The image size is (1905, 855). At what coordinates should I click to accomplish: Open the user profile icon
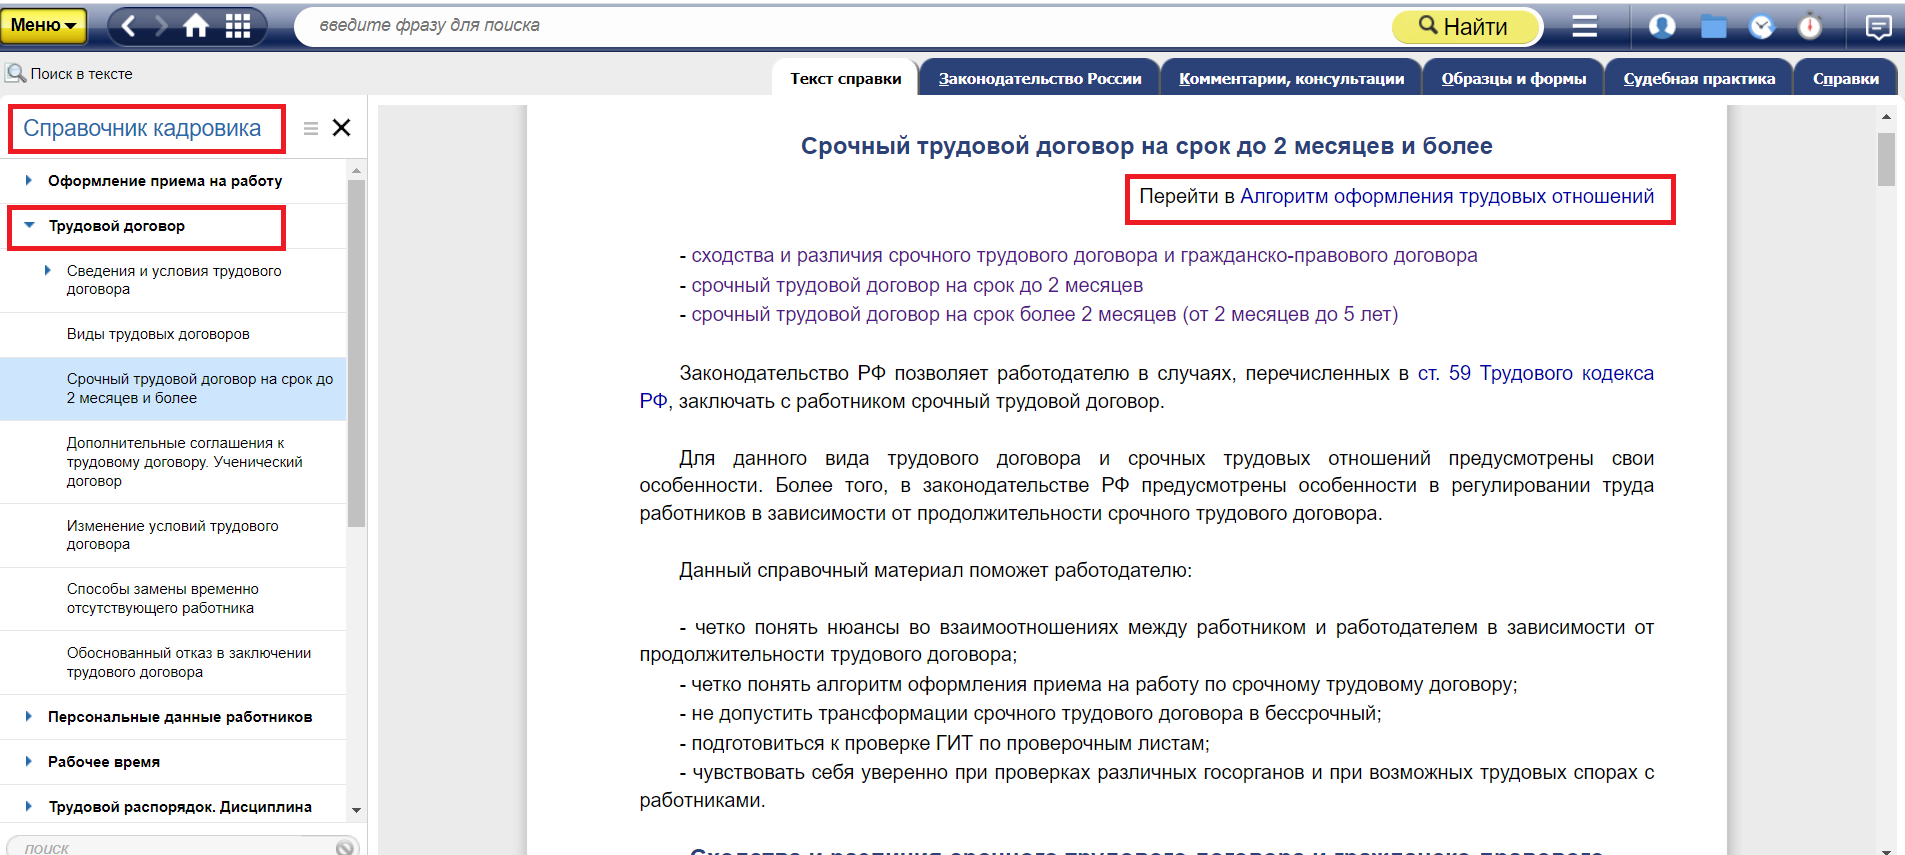click(x=1662, y=26)
